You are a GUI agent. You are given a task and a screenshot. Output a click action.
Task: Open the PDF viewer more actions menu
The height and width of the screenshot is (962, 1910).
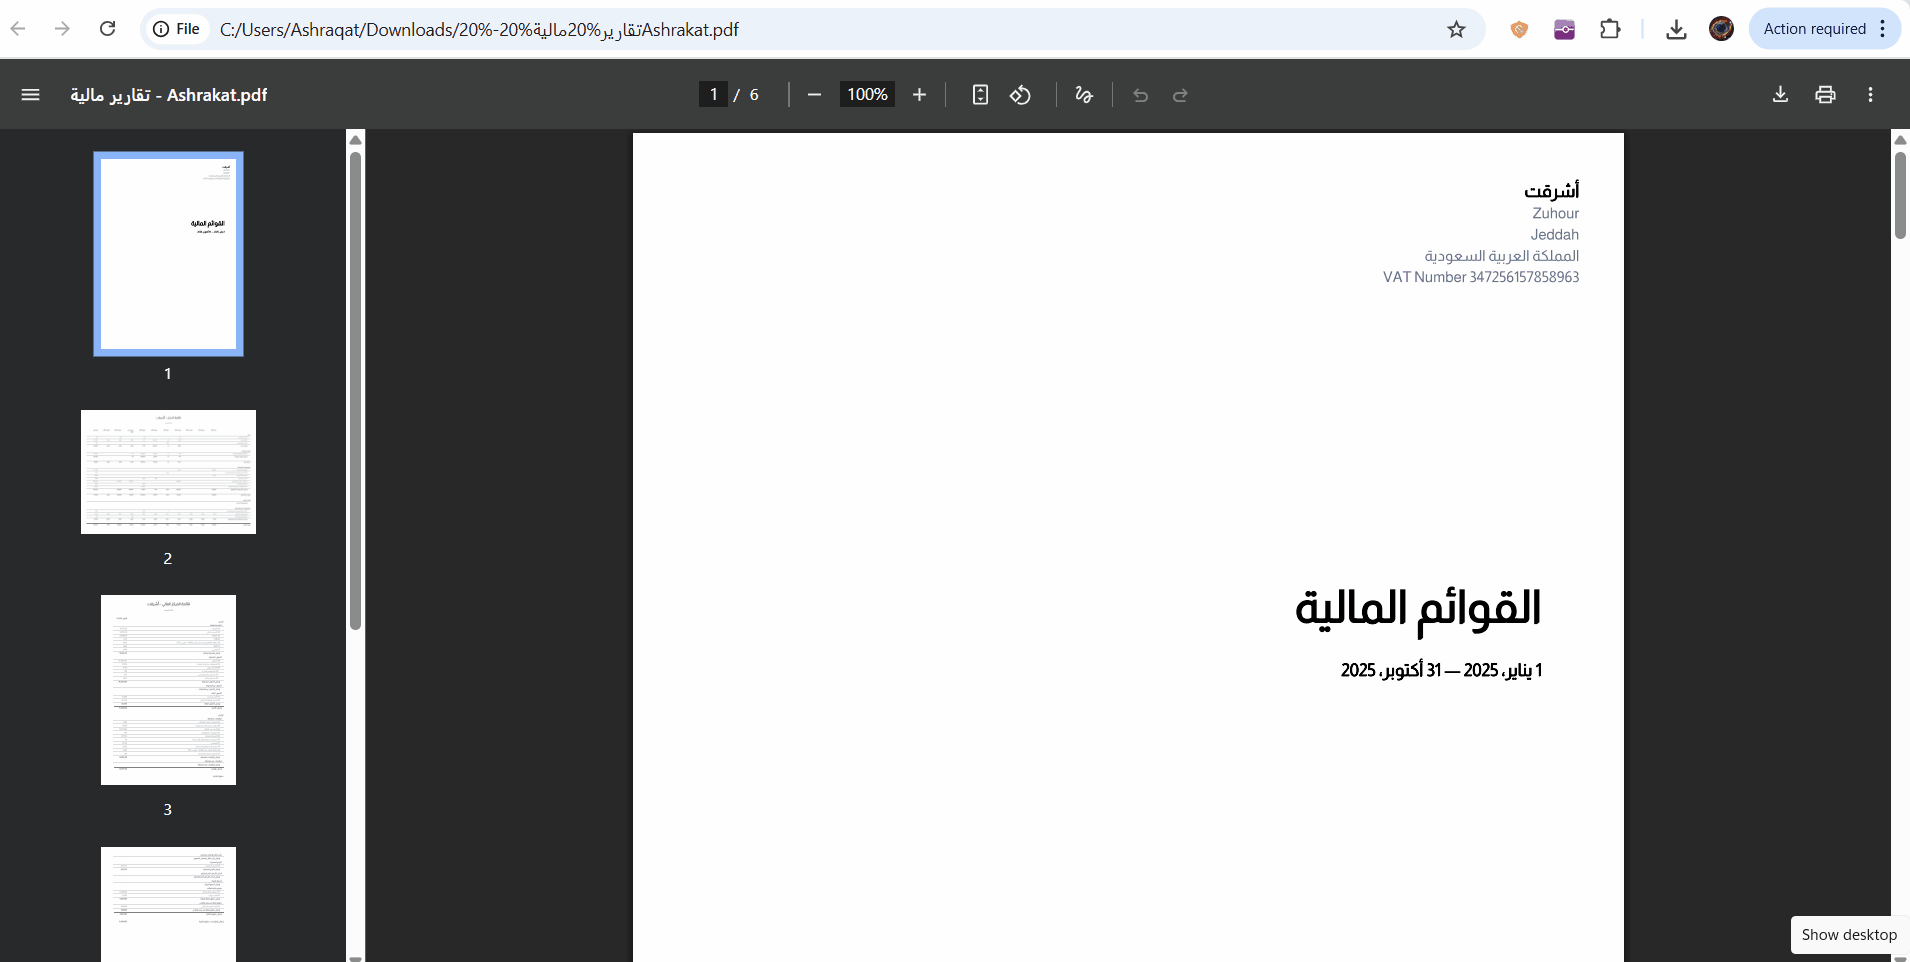click(x=1870, y=95)
